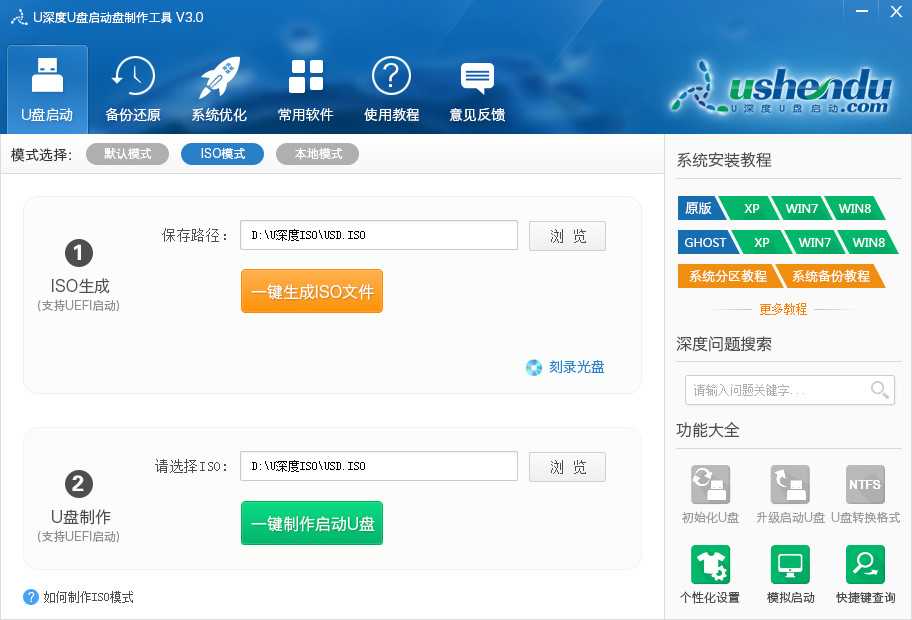Open GHOST WIN7 tutorial
The image size is (912, 620).
coord(814,242)
